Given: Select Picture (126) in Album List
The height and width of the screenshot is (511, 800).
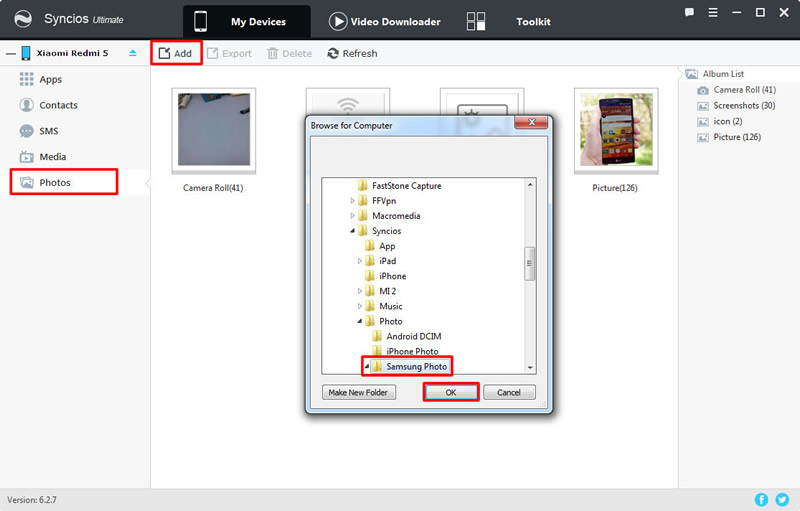Looking at the screenshot, I should 729,137.
